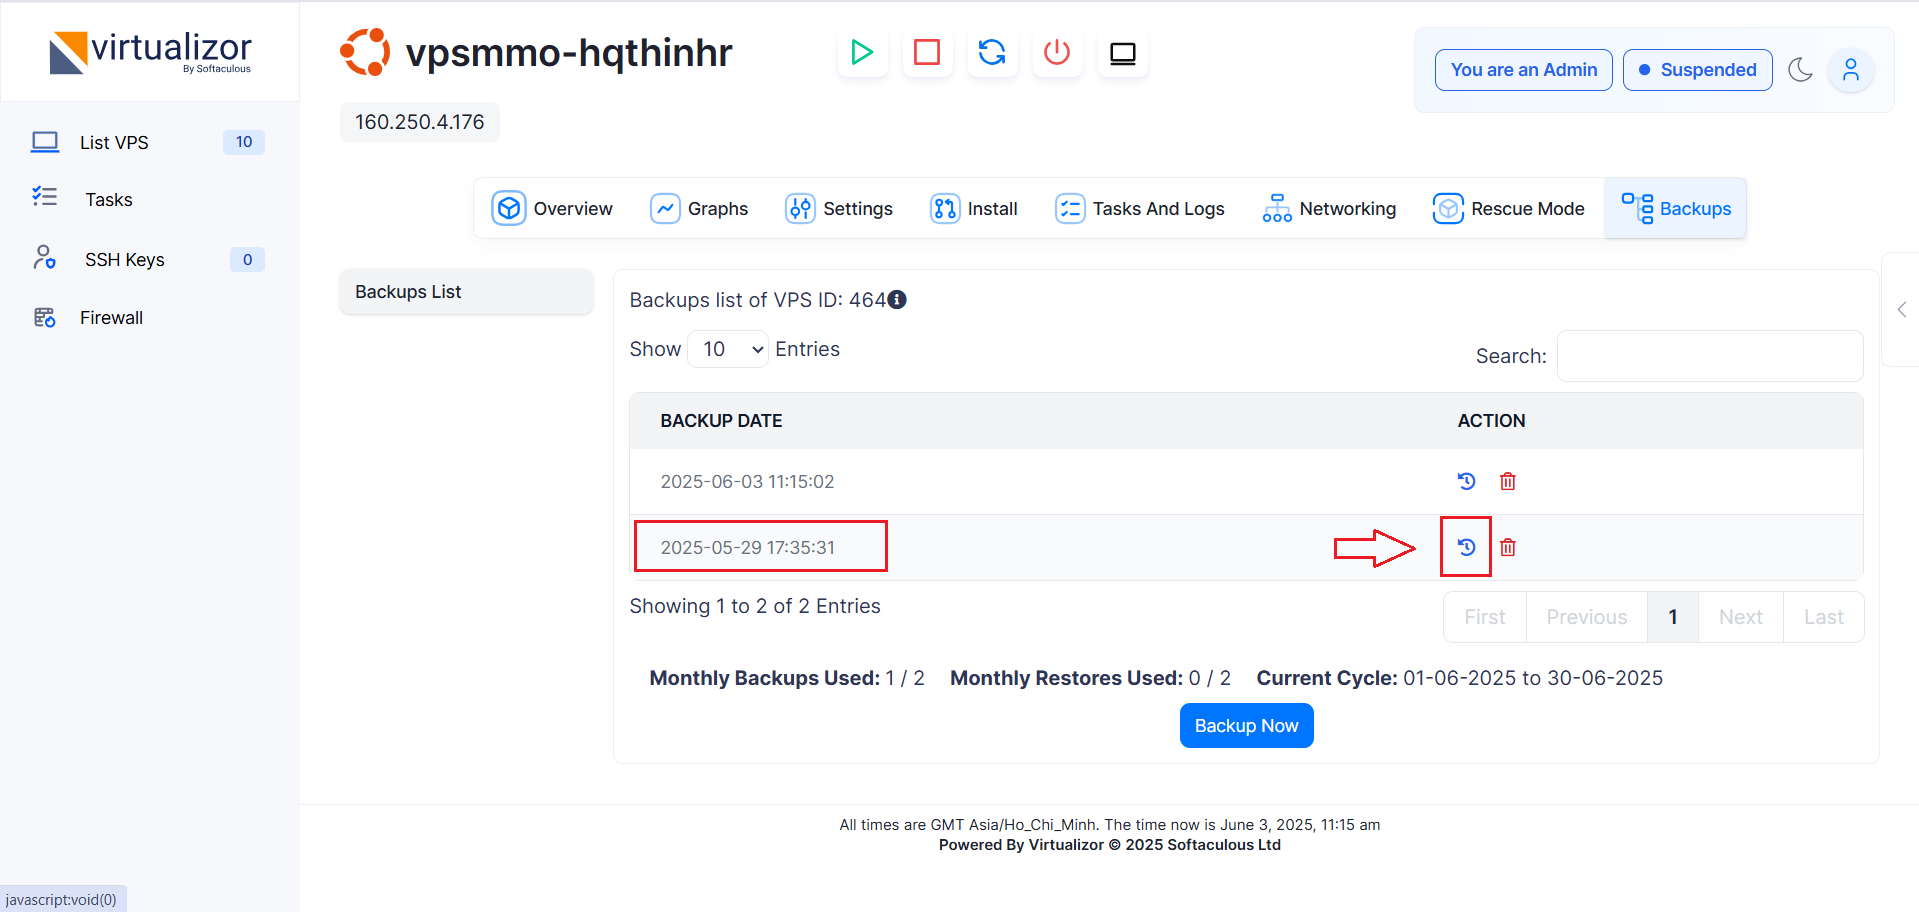Open the VNC console monitor icon
The height and width of the screenshot is (912, 1919).
pos(1123,53)
